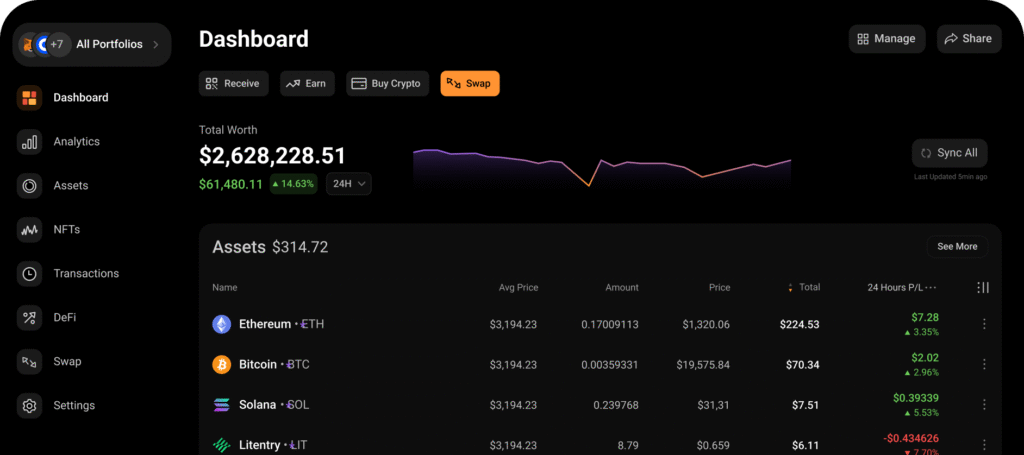Click the orange Swap button

tap(470, 84)
